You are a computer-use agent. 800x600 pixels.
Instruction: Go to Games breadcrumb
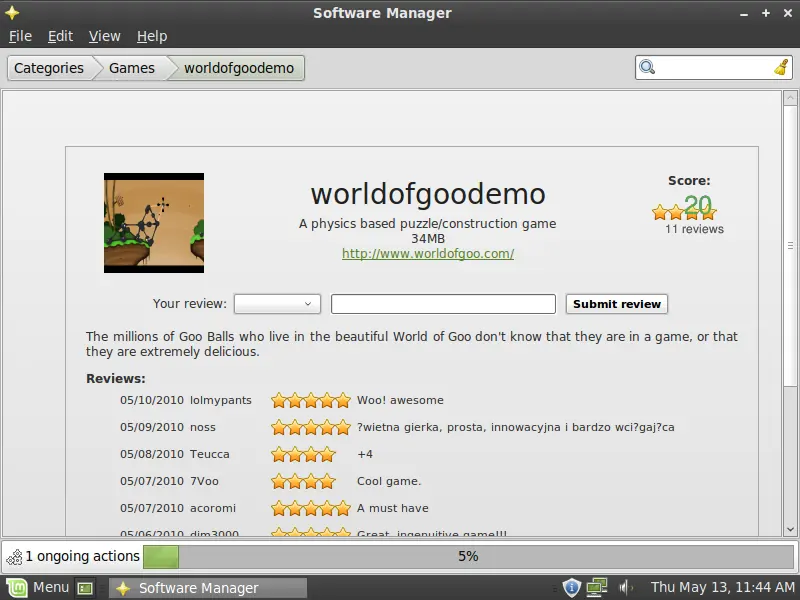[x=132, y=68]
